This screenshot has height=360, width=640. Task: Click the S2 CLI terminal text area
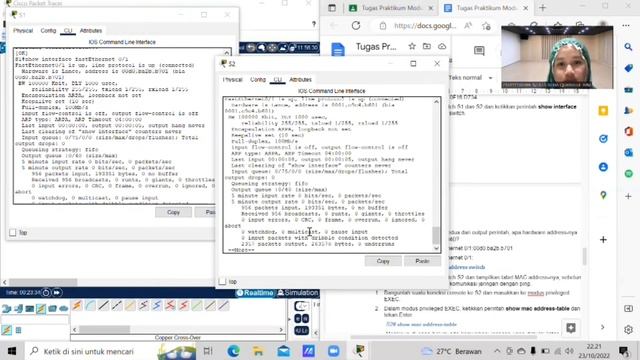pos(328,175)
